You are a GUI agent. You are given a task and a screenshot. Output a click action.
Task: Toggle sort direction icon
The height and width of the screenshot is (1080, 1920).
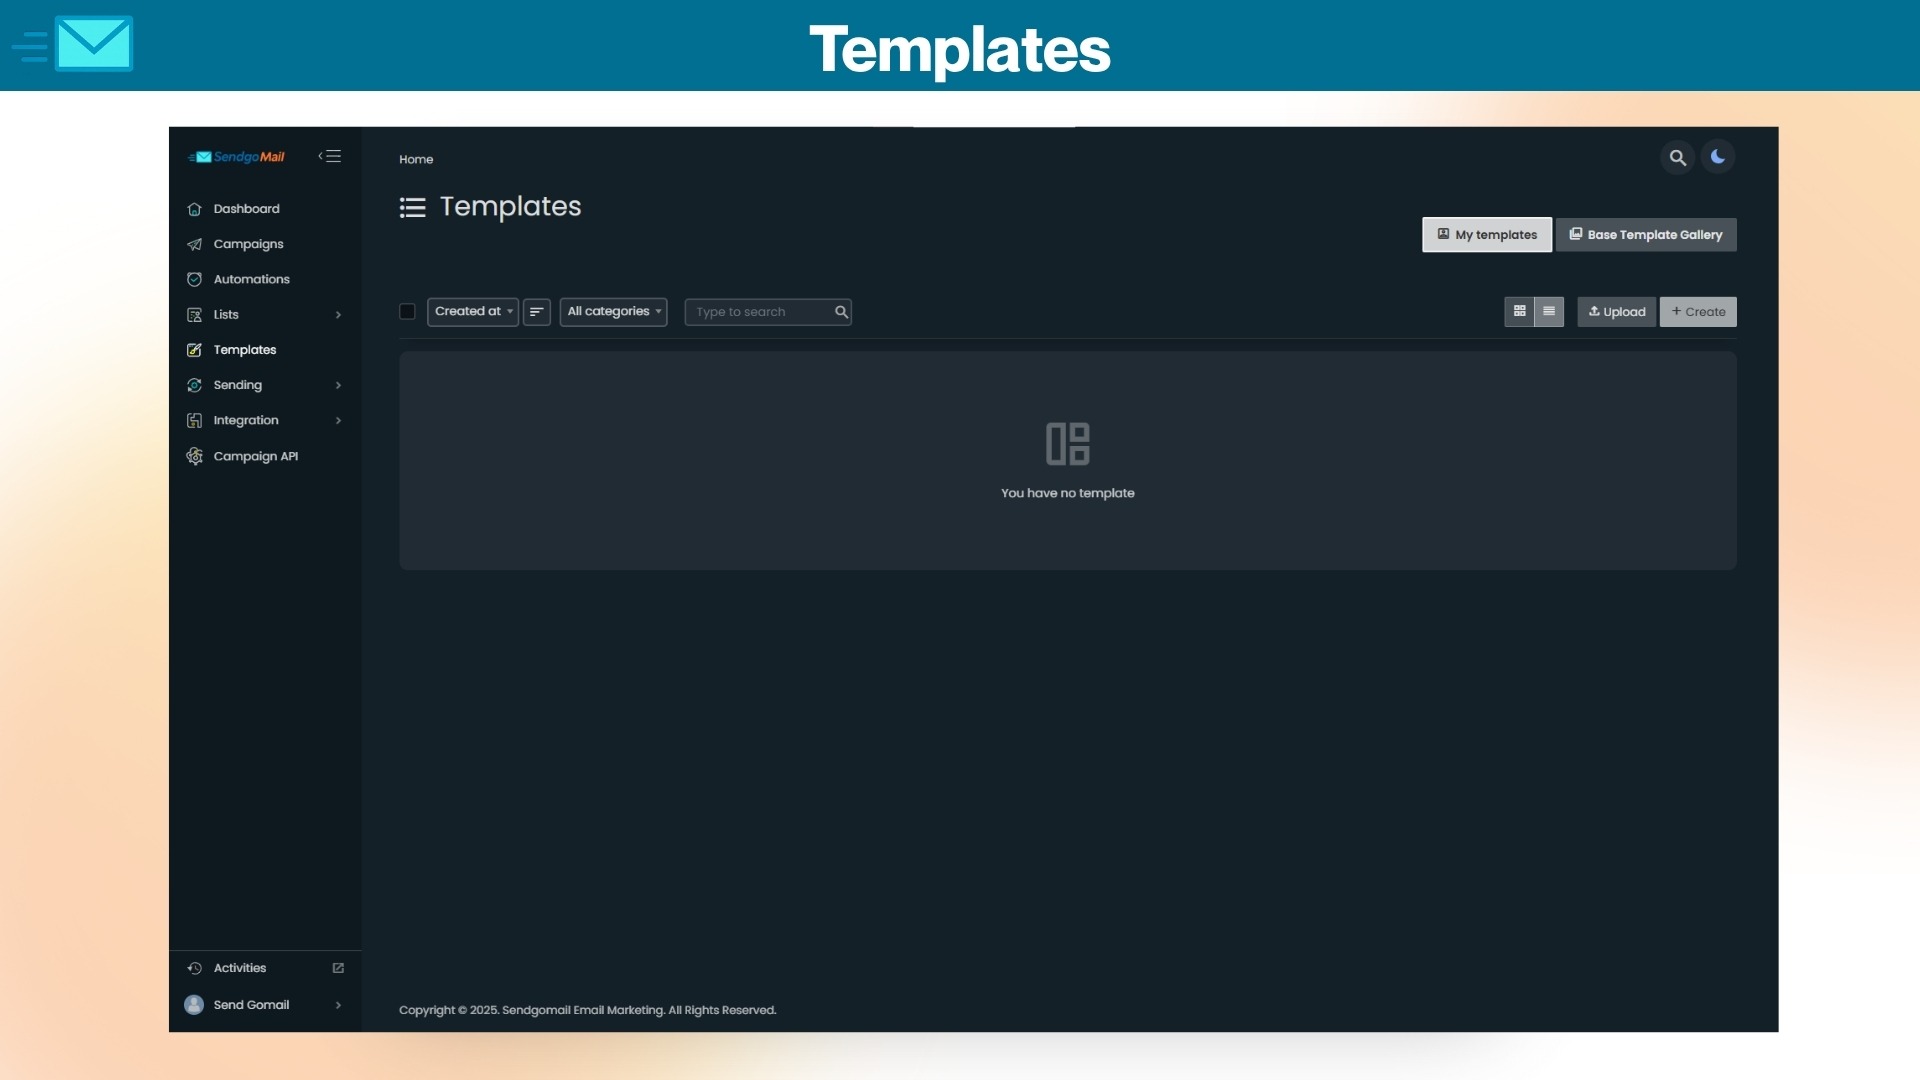[x=536, y=312]
